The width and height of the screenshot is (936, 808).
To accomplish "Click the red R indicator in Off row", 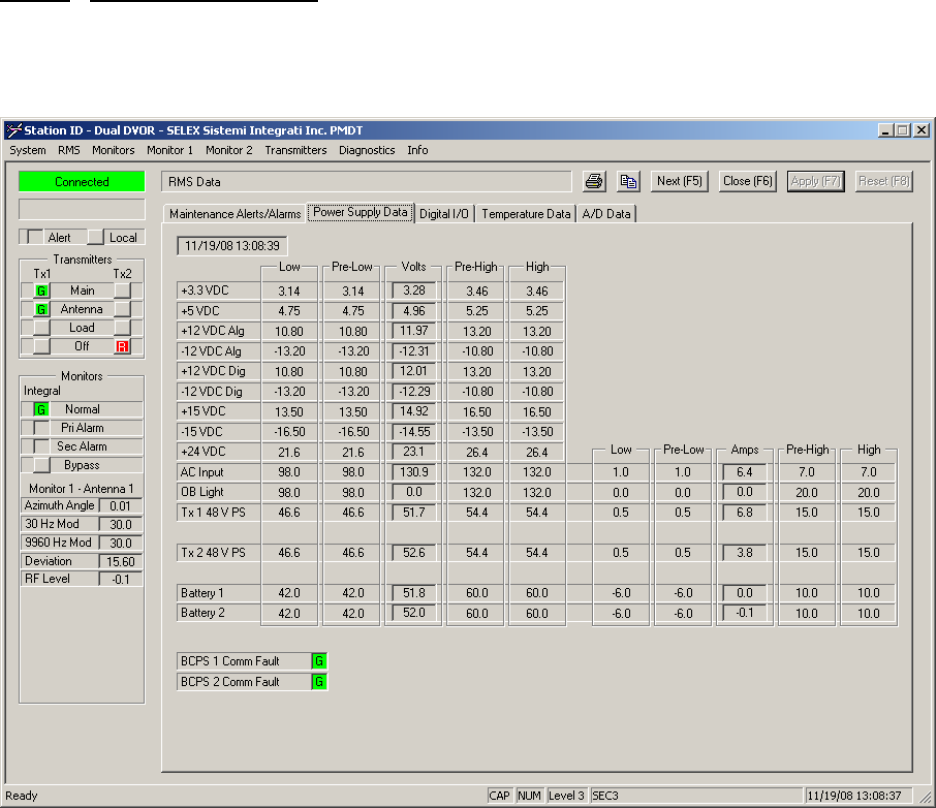I will point(123,346).
